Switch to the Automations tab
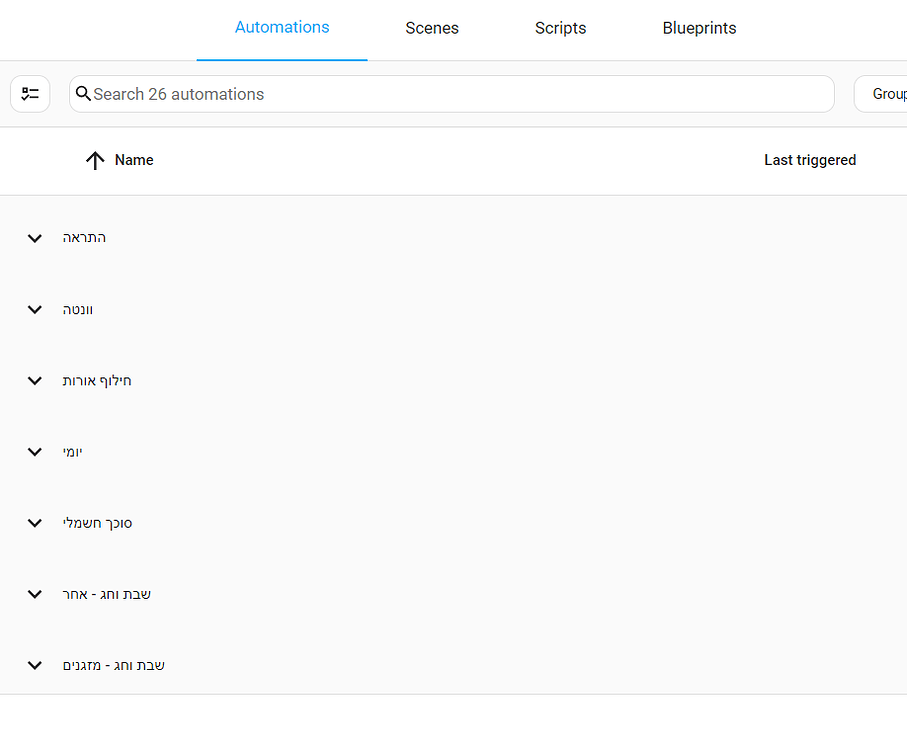This screenshot has width=907, height=750. pos(282,28)
